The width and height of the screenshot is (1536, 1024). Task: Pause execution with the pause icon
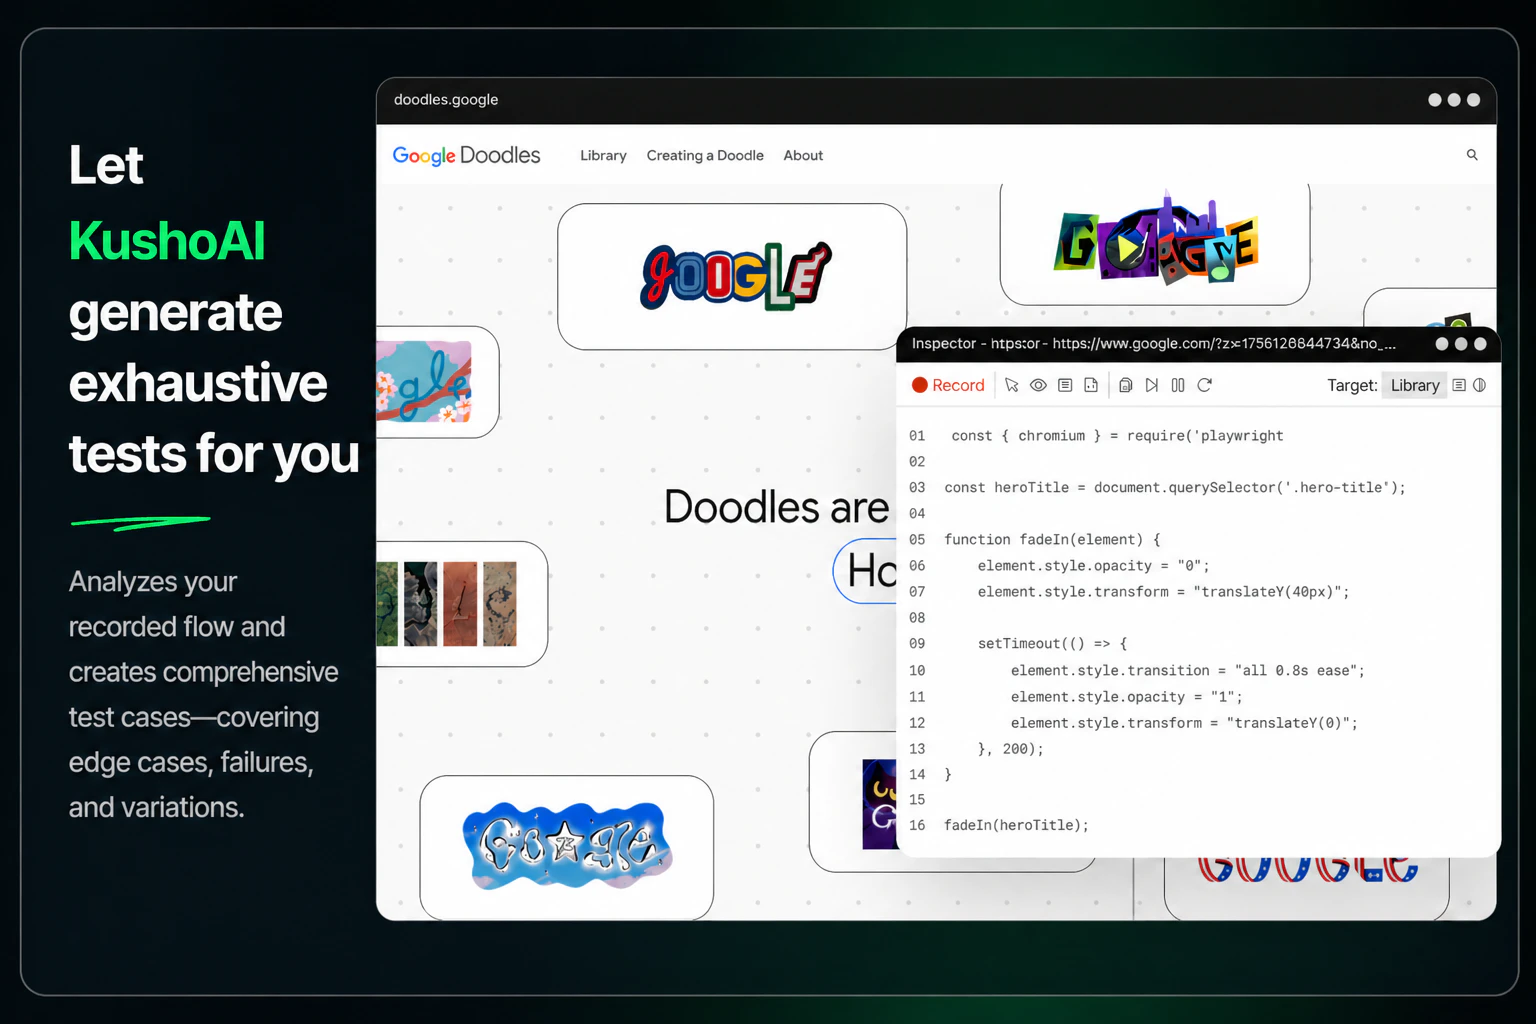pyautogui.click(x=1178, y=385)
